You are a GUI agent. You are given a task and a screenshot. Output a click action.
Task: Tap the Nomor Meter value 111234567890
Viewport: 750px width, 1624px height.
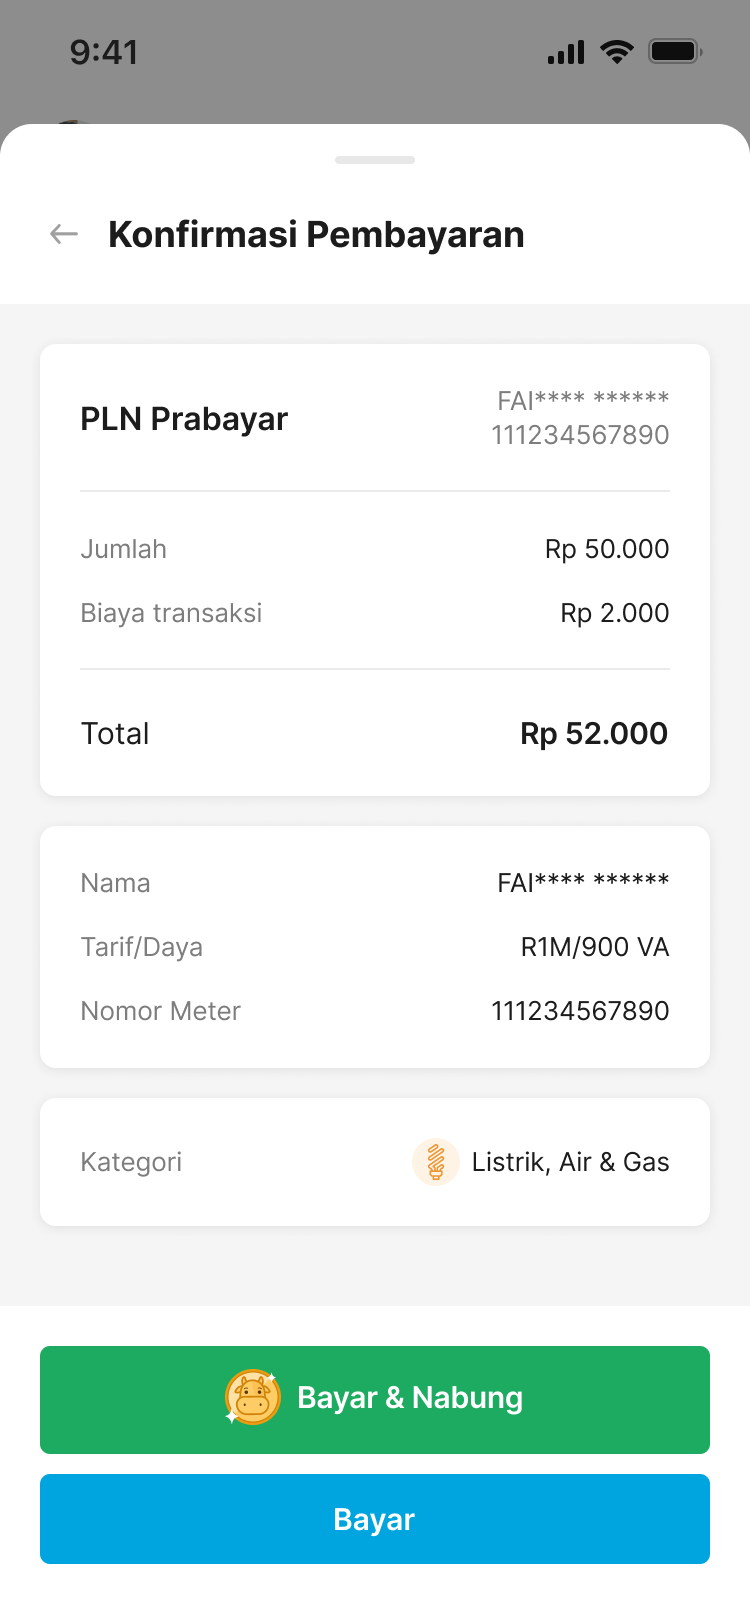click(x=580, y=1011)
